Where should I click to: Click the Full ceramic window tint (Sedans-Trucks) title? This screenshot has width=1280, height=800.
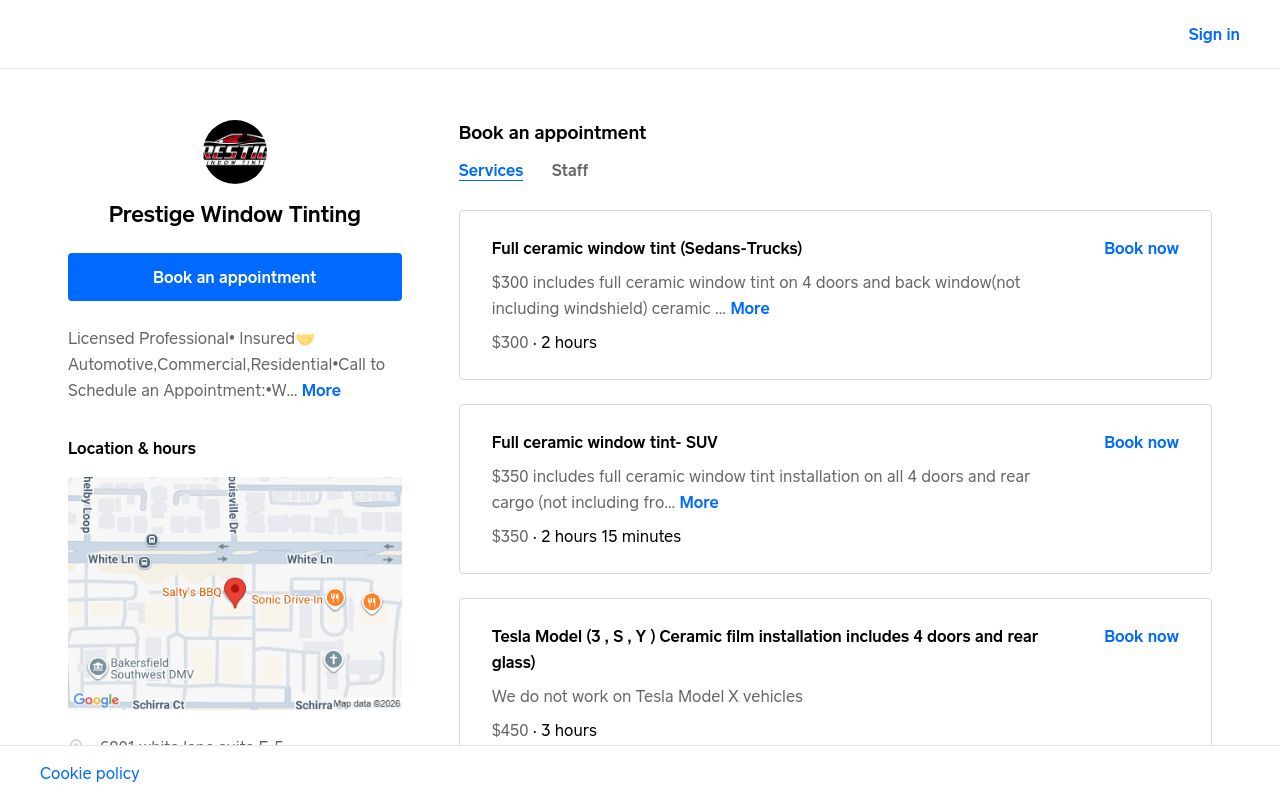(x=647, y=248)
